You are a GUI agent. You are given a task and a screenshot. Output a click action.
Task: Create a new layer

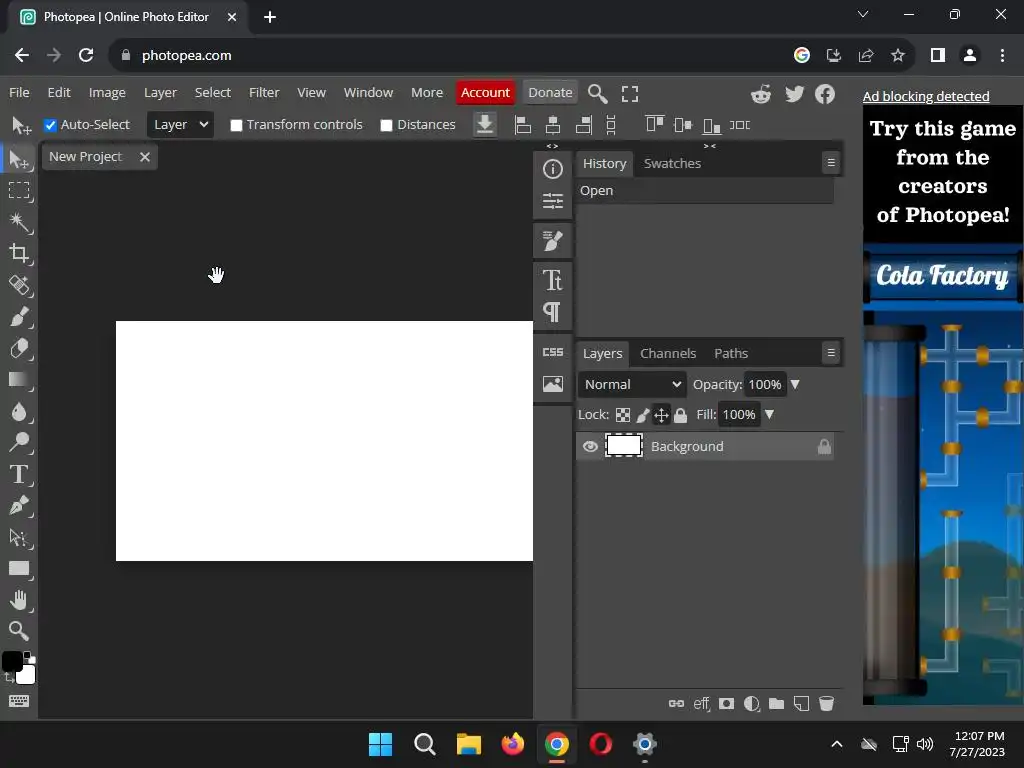click(x=801, y=703)
